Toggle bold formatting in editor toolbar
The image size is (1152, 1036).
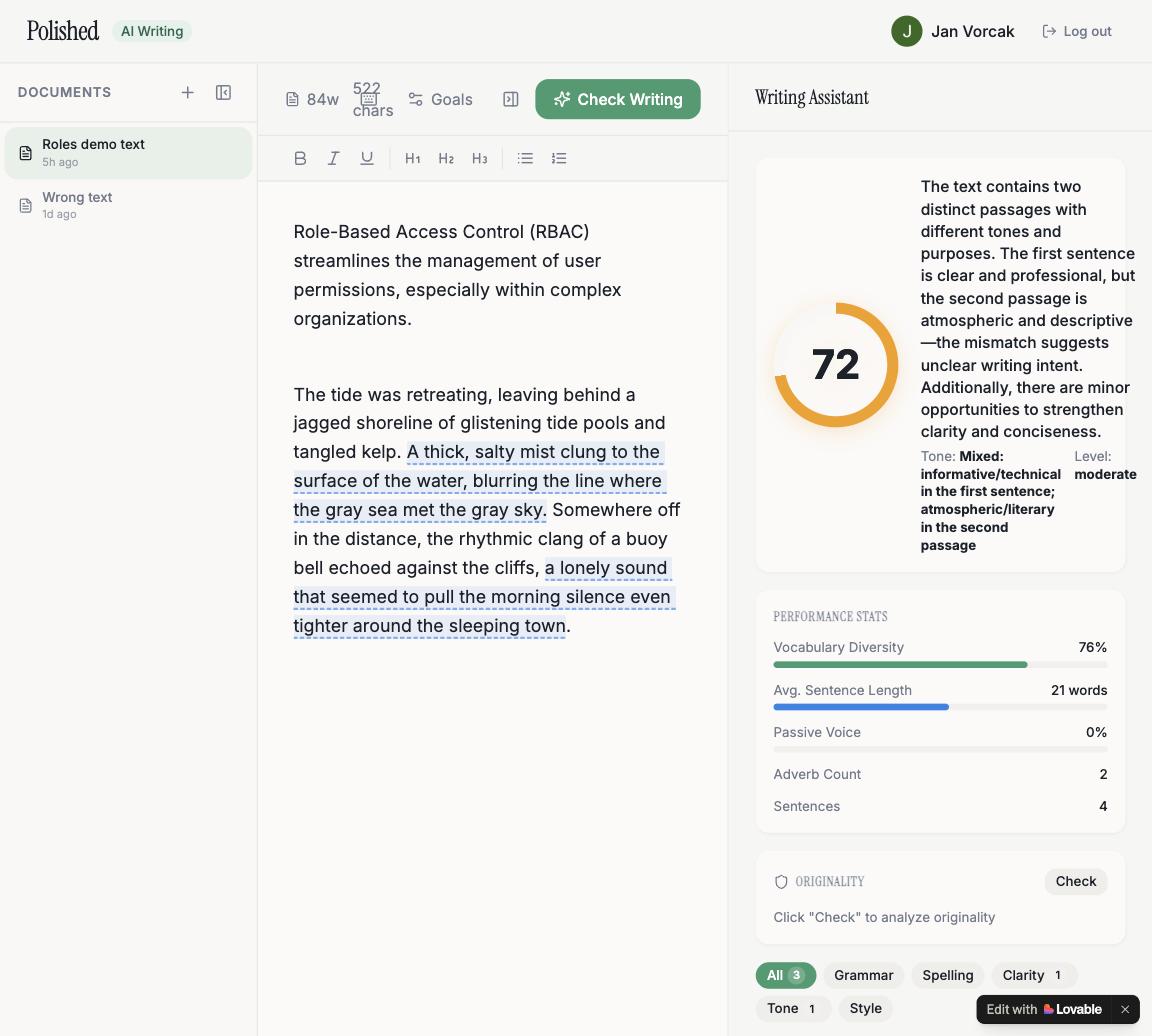pos(300,158)
